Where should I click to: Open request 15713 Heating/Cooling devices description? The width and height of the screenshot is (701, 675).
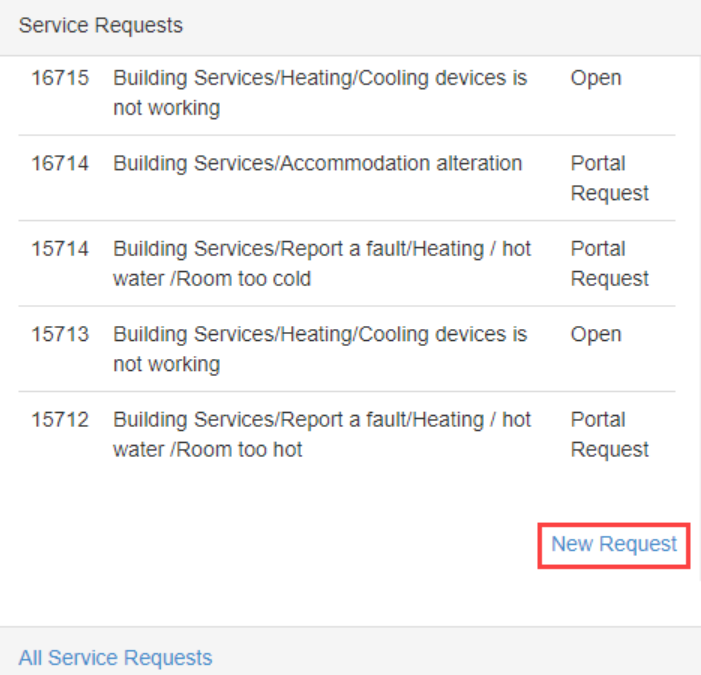[x=320, y=334]
